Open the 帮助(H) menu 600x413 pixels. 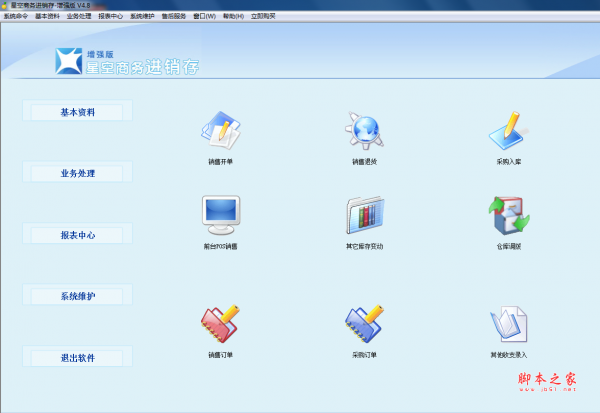click(233, 17)
